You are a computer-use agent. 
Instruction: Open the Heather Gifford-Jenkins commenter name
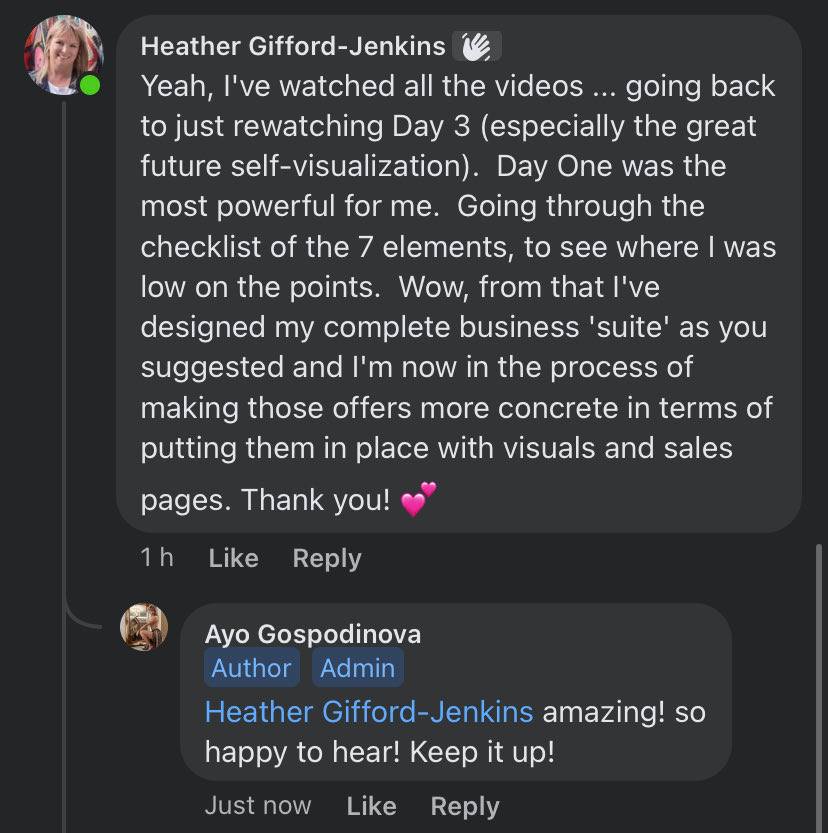coord(293,46)
